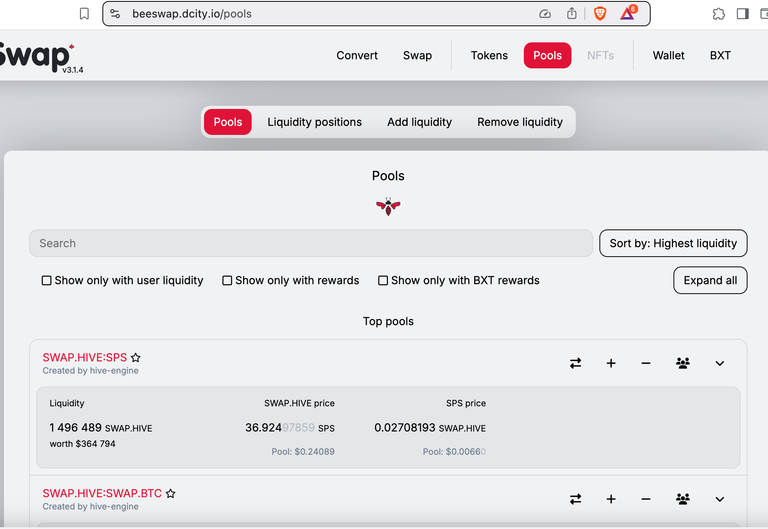This screenshot has height=529, width=768.
Task: Click Created by hive-engine under SWAP.HIVE:SPS
Action: [x=91, y=371]
